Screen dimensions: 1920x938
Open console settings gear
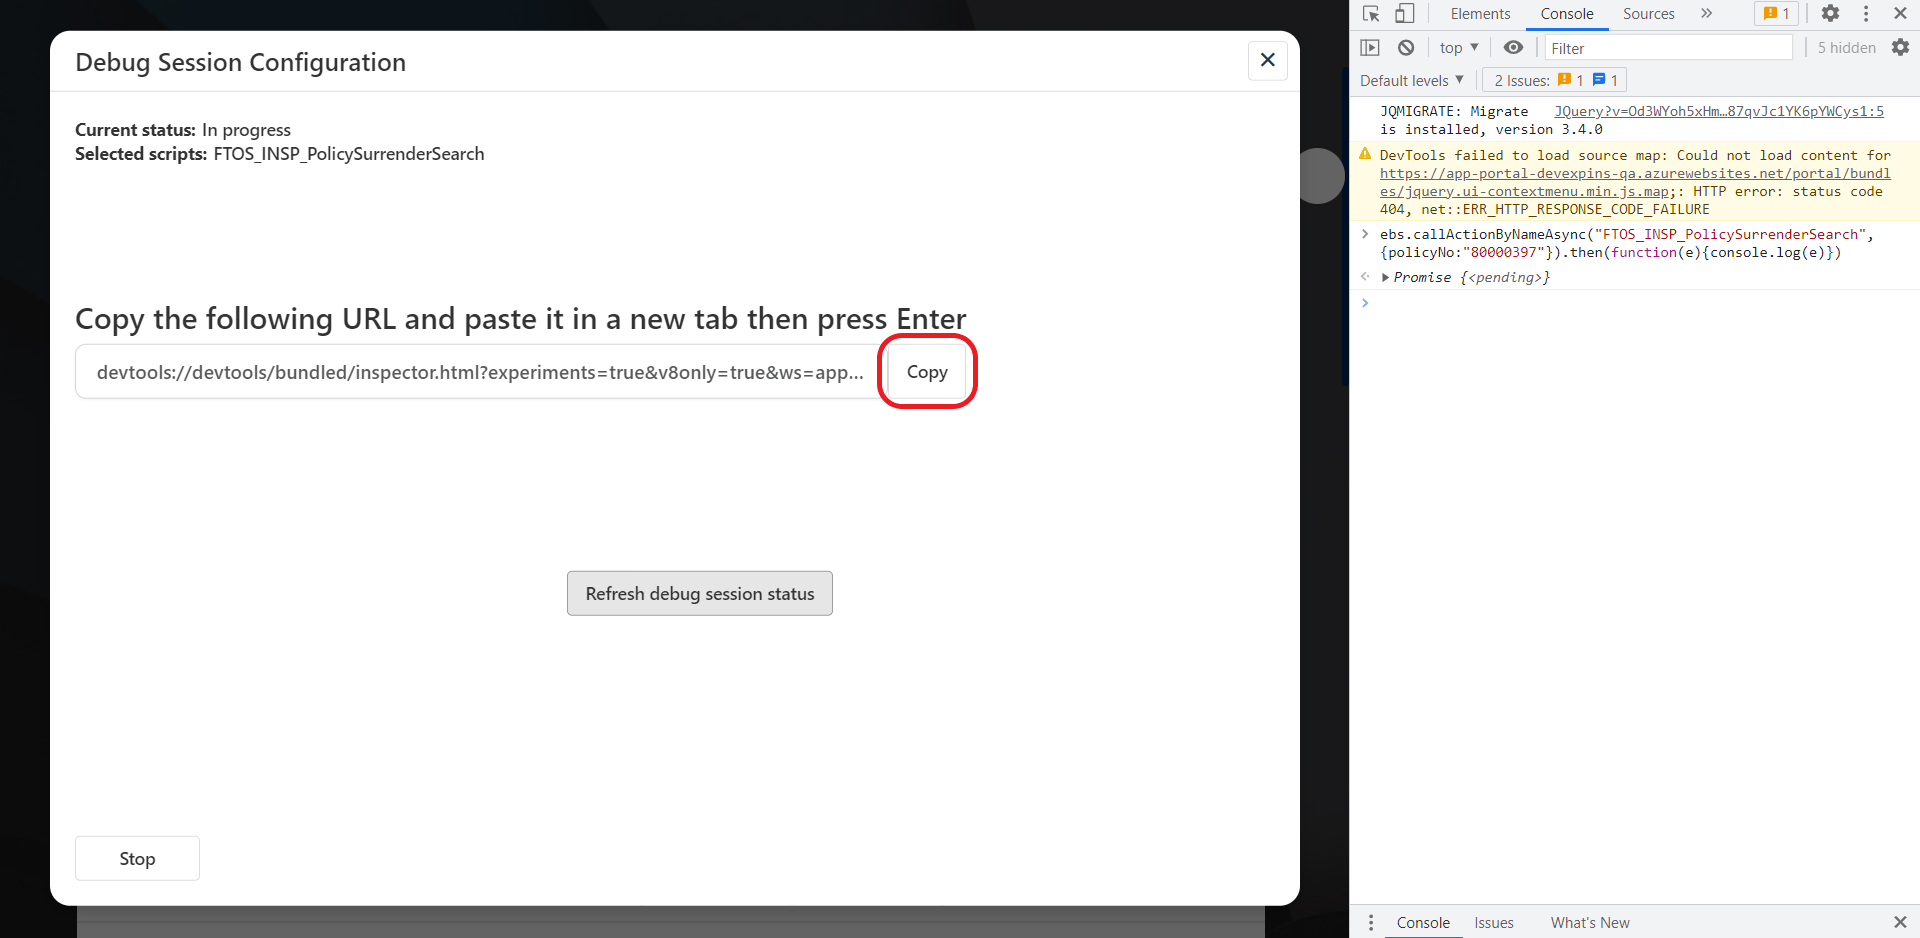[x=1900, y=48]
